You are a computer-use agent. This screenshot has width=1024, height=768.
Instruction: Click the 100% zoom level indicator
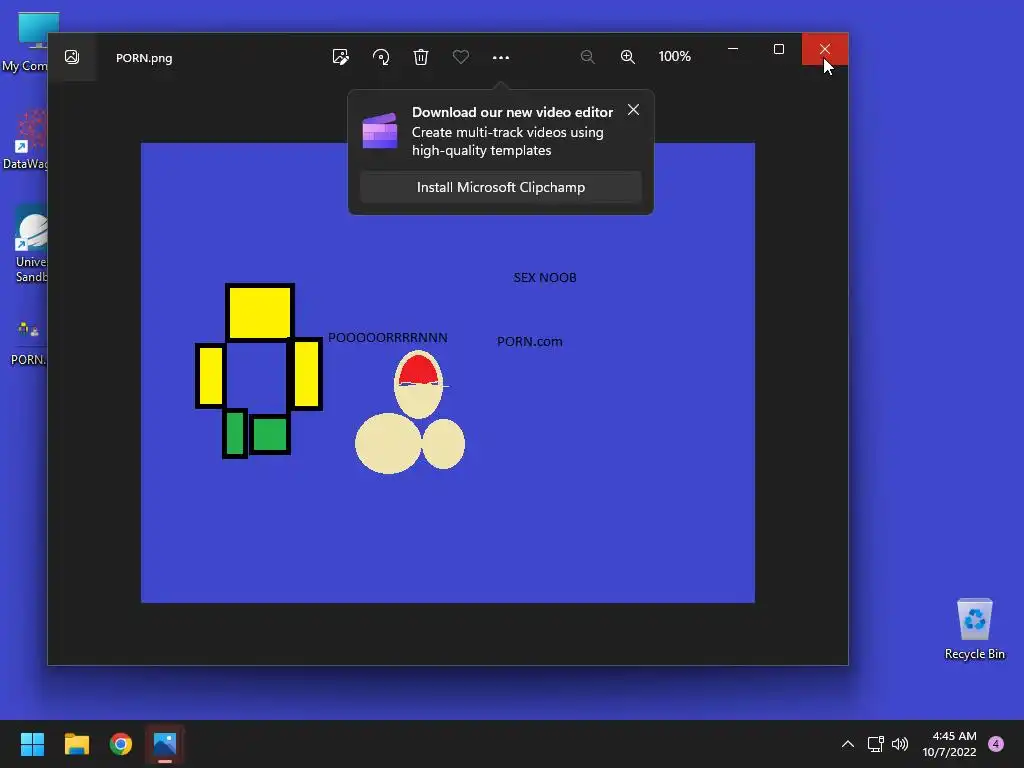(675, 57)
